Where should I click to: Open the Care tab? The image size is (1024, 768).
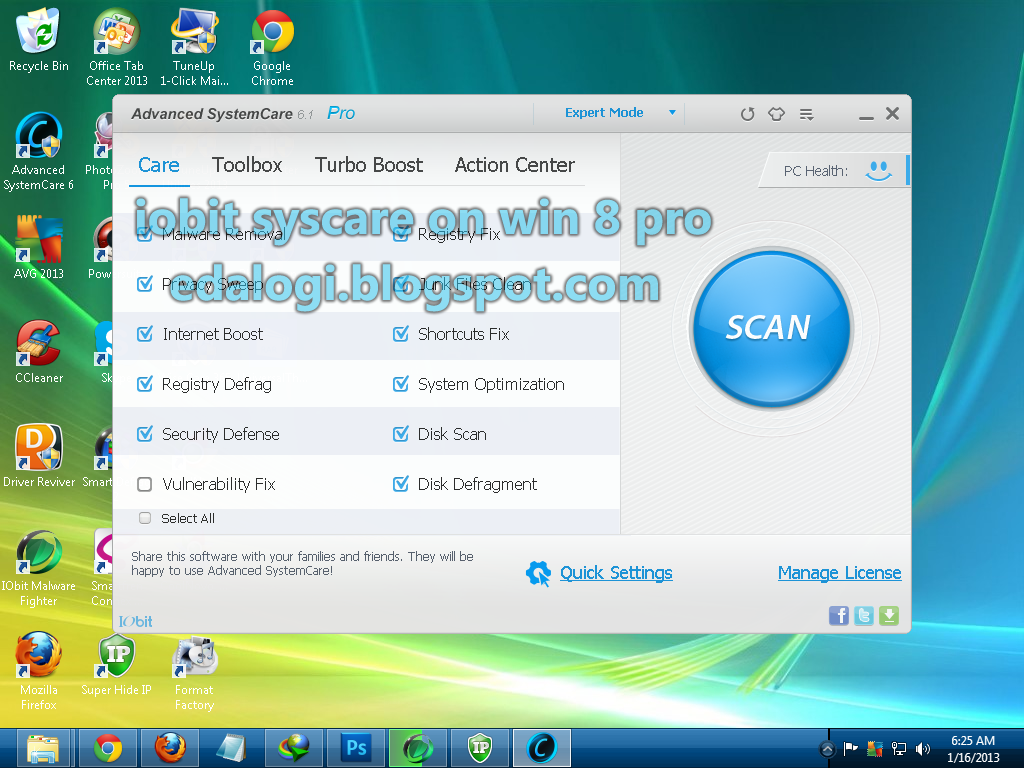pos(159,165)
